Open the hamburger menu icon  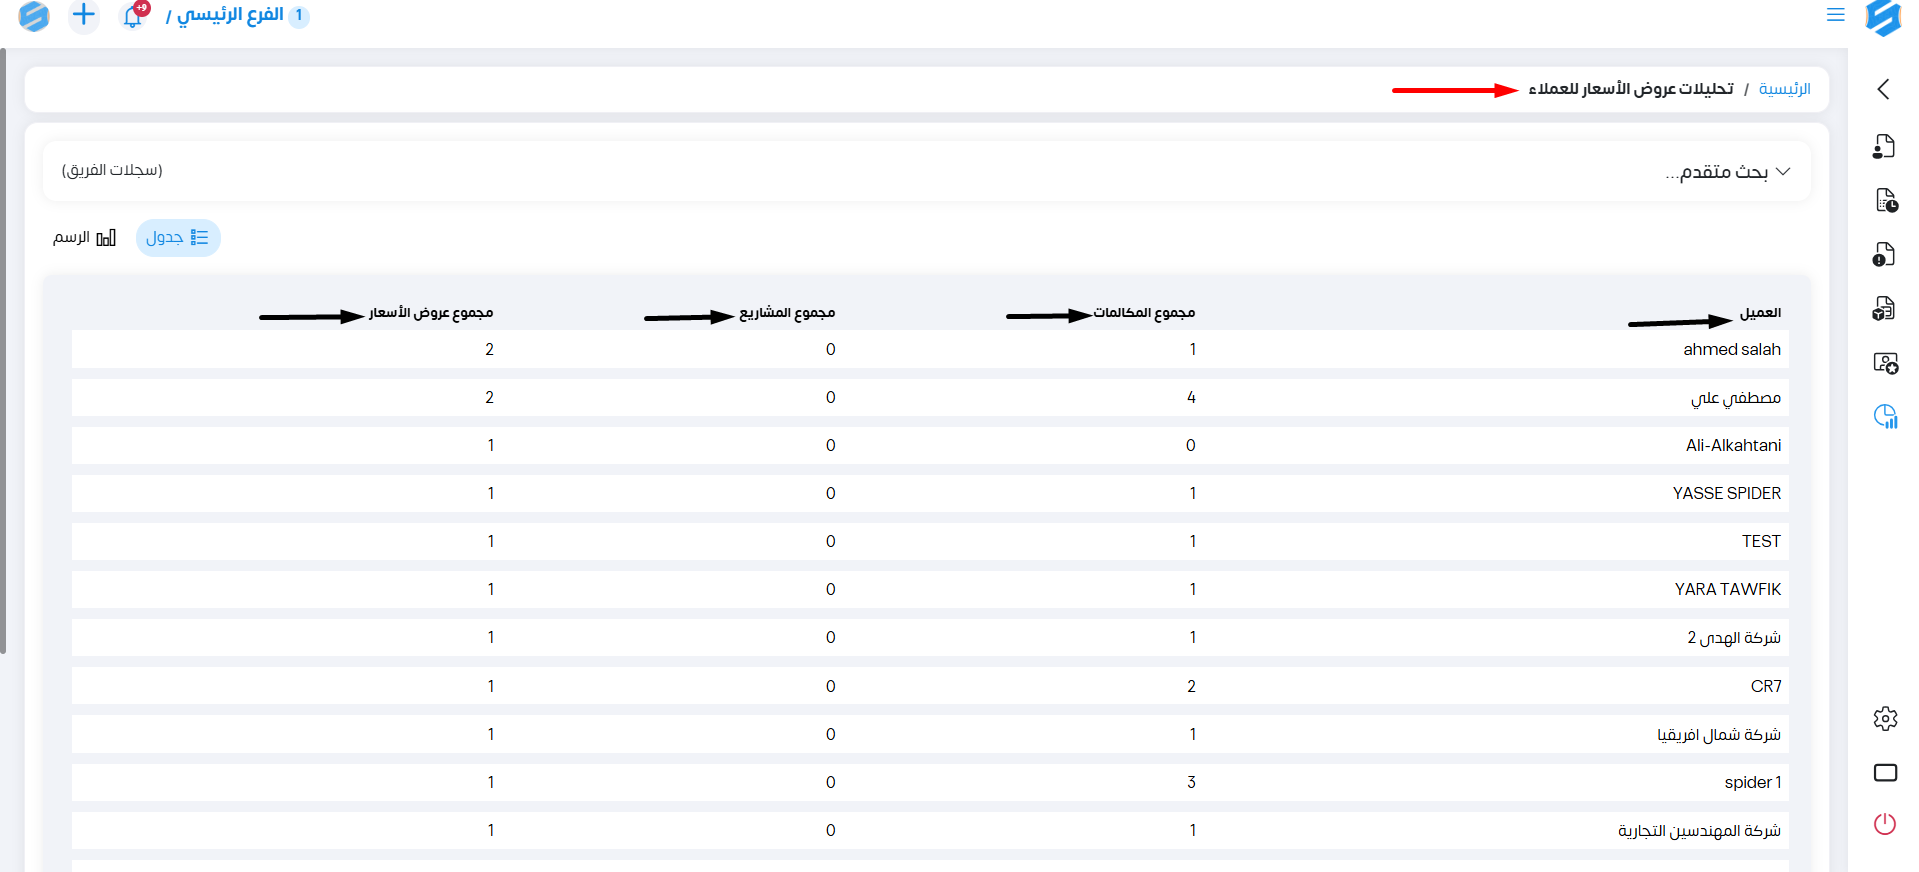coord(1835,15)
